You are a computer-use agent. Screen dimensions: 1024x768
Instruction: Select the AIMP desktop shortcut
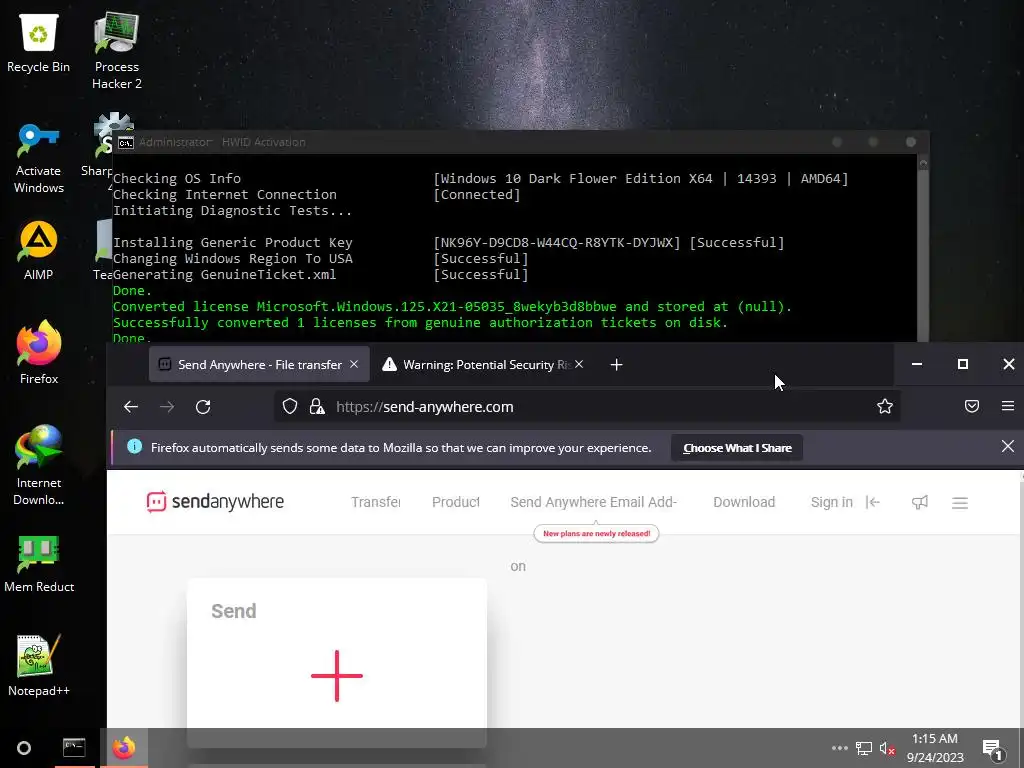tap(39, 251)
